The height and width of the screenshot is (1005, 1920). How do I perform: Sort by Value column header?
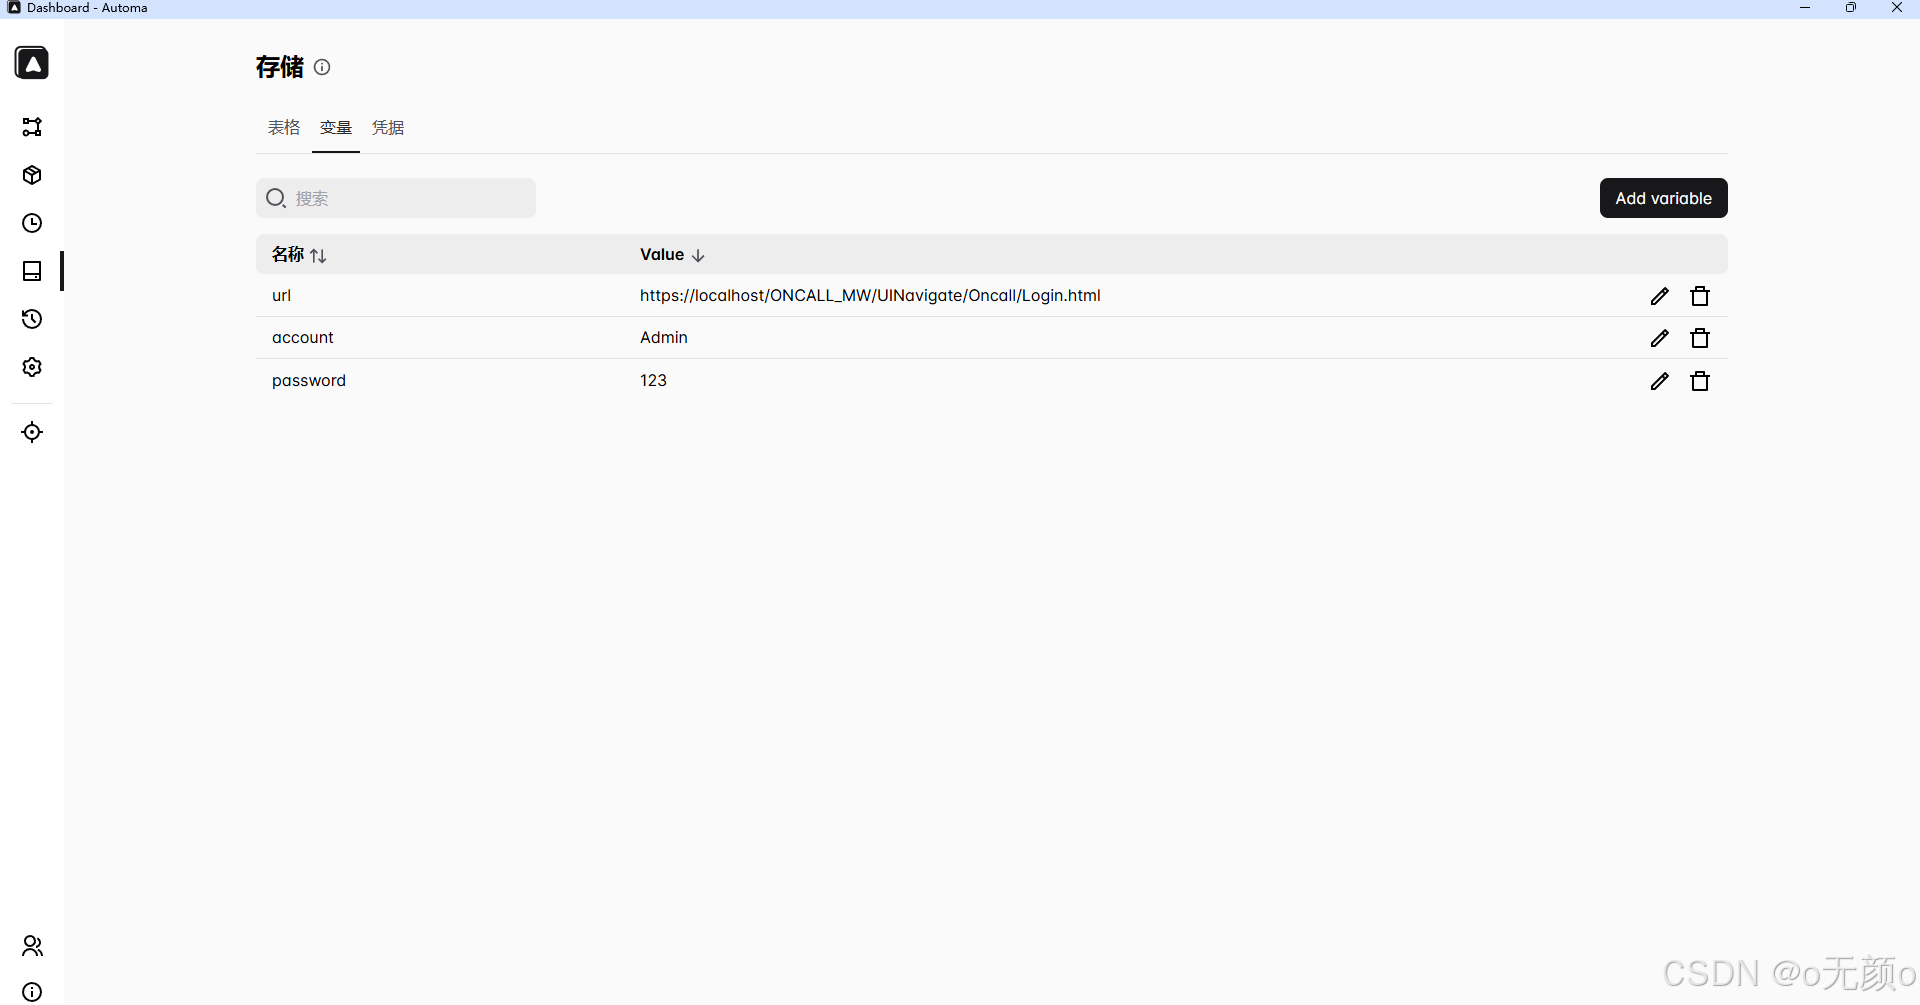(673, 255)
